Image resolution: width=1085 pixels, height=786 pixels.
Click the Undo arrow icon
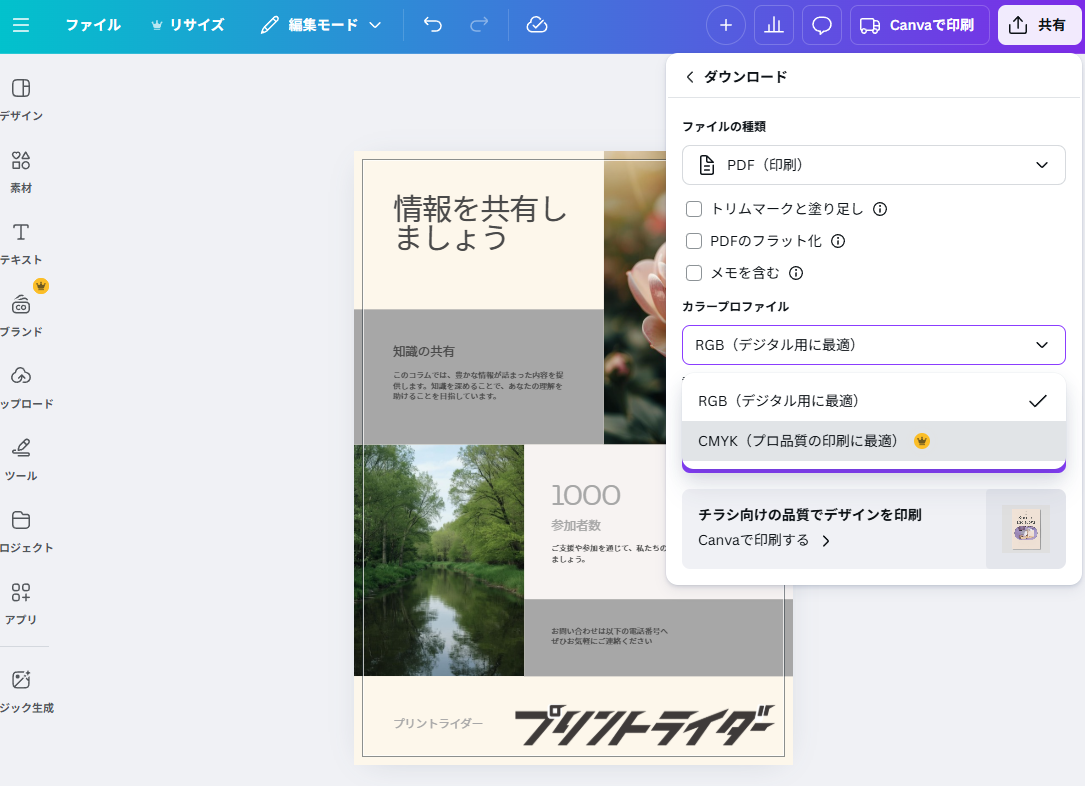tap(432, 25)
